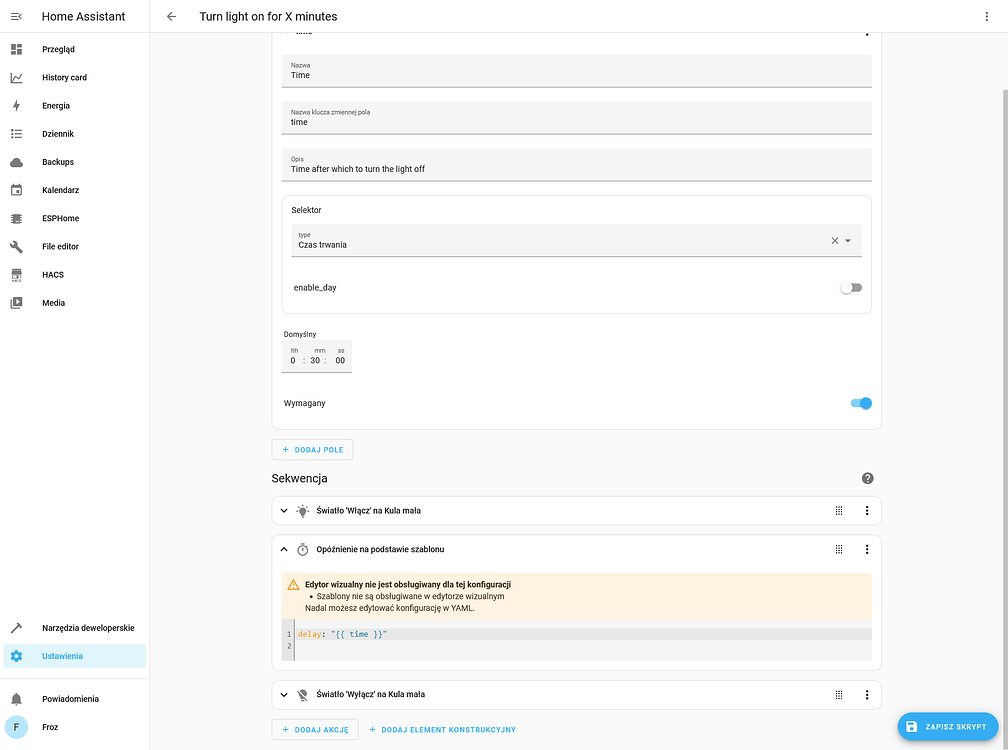The width and height of the screenshot is (1008, 750).
Task: Open the top-right overflow menu
Action: pyautogui.click(x=987, y=16)
